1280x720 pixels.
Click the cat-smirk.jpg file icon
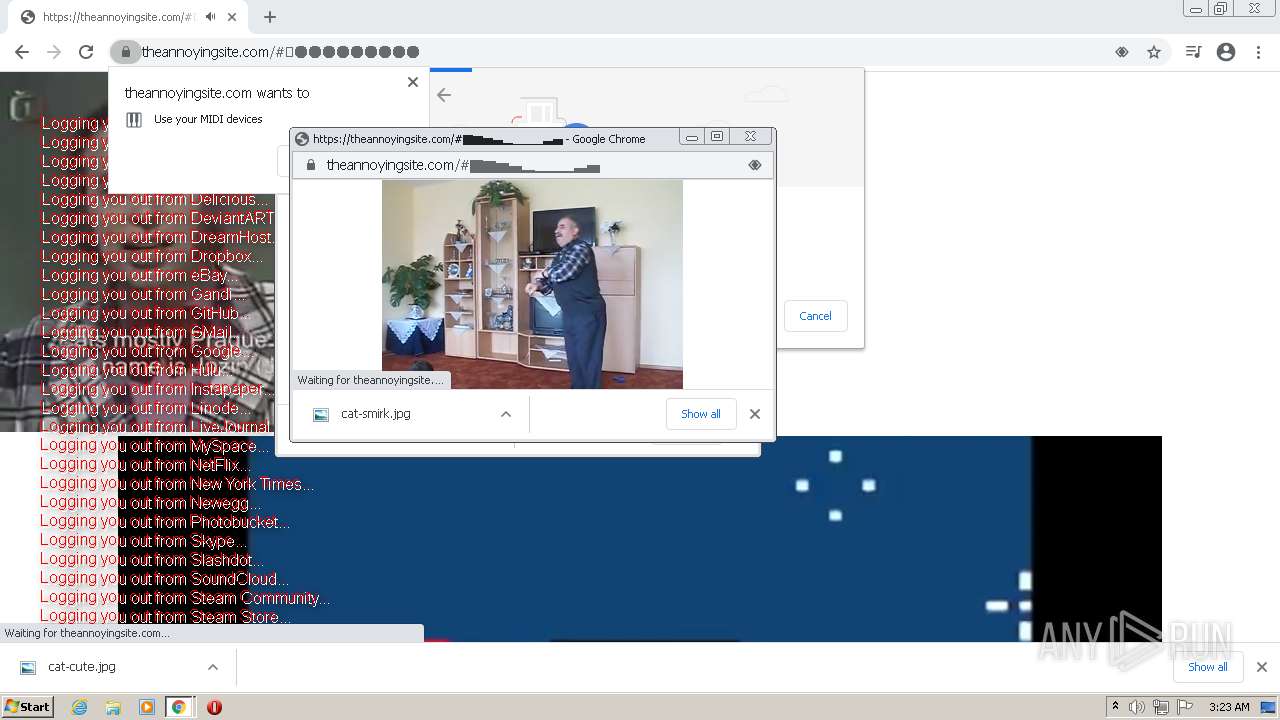pyautogui.click(x=321, y=414)
